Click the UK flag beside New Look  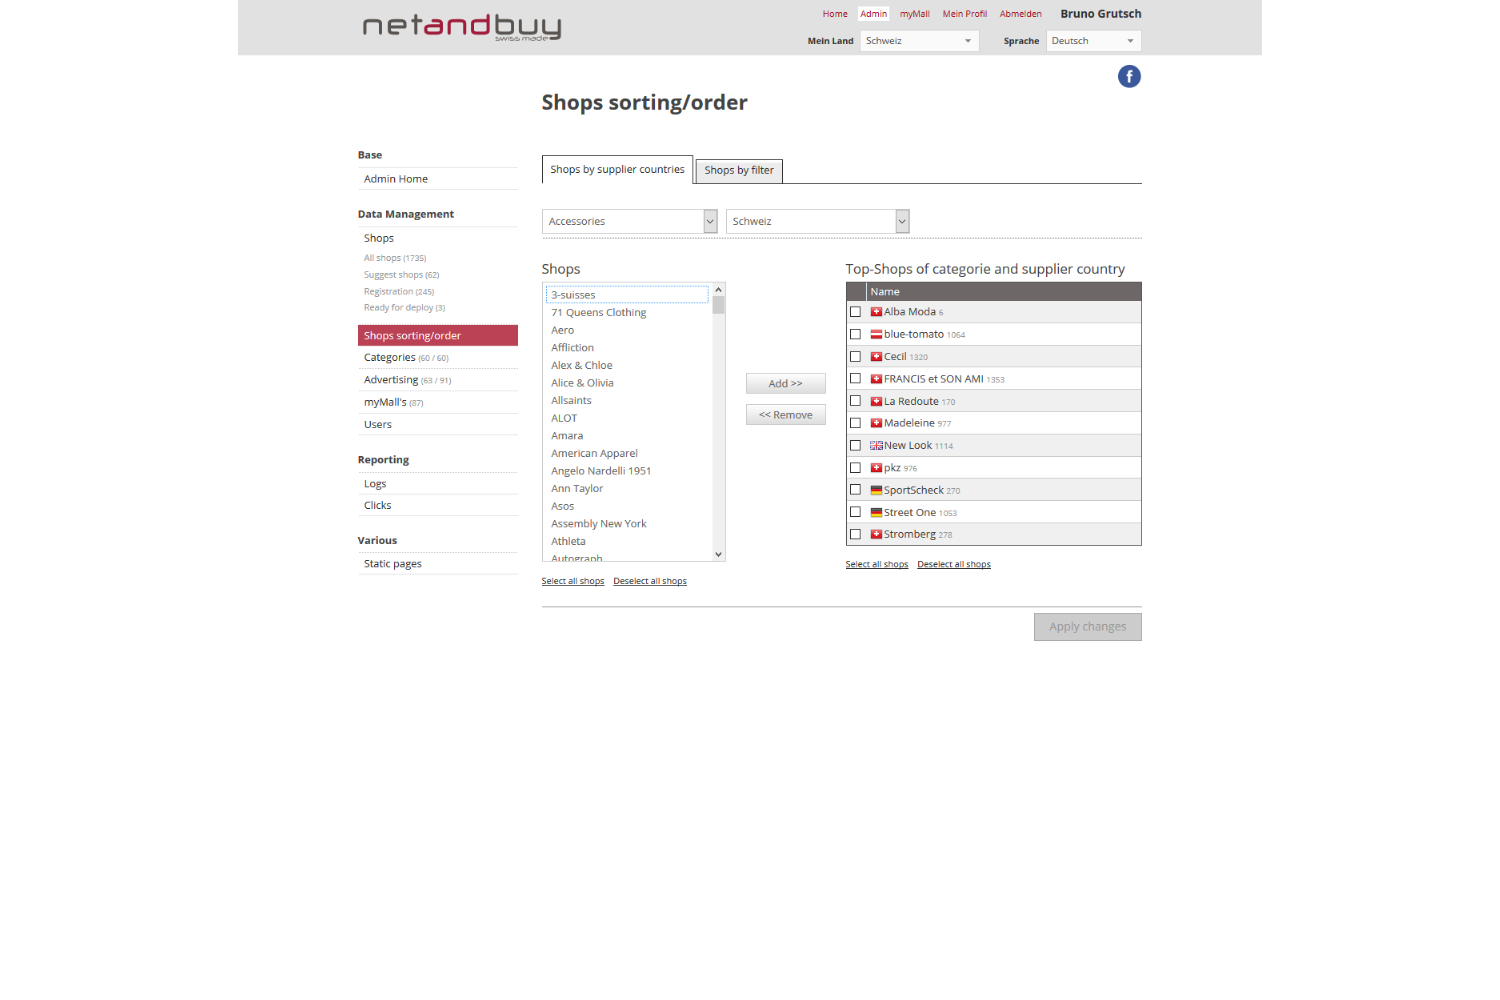876,446
